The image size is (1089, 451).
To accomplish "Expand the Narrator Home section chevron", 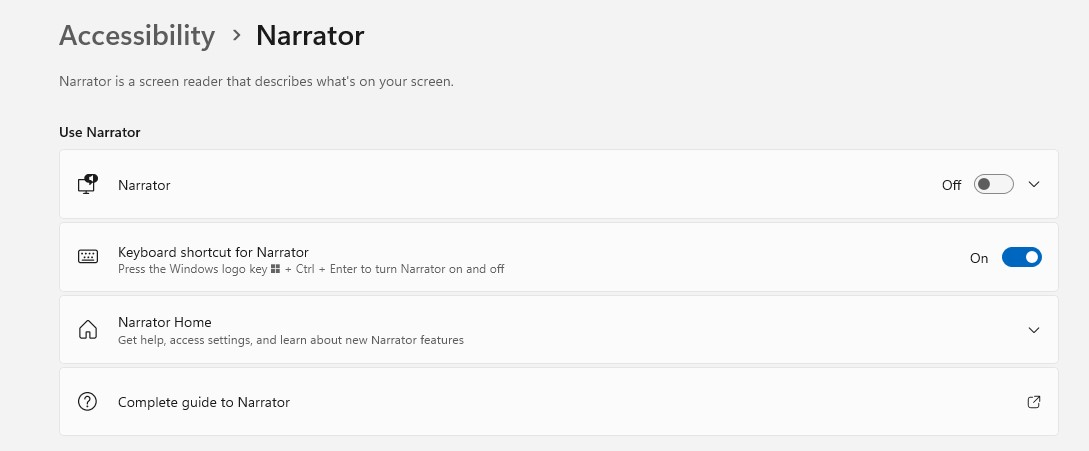I will point(1033,329).
